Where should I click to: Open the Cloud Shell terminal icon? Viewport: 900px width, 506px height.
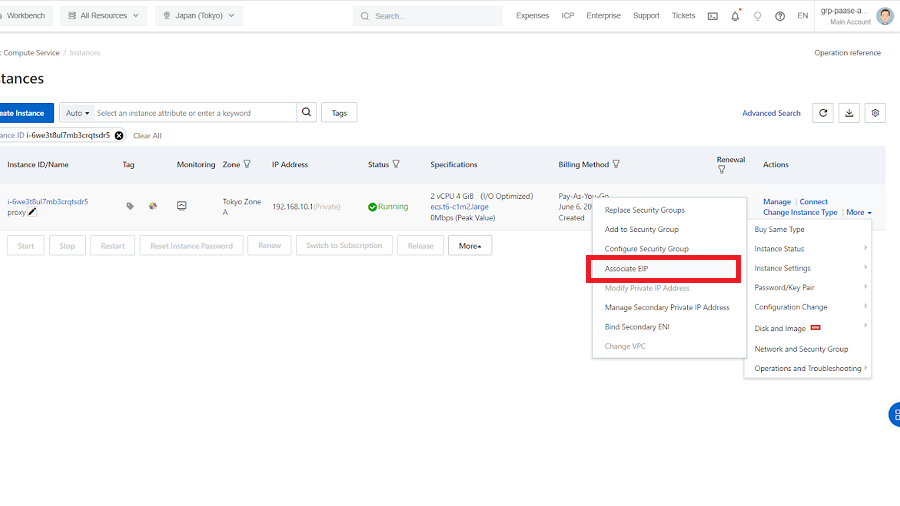[712, 16]
